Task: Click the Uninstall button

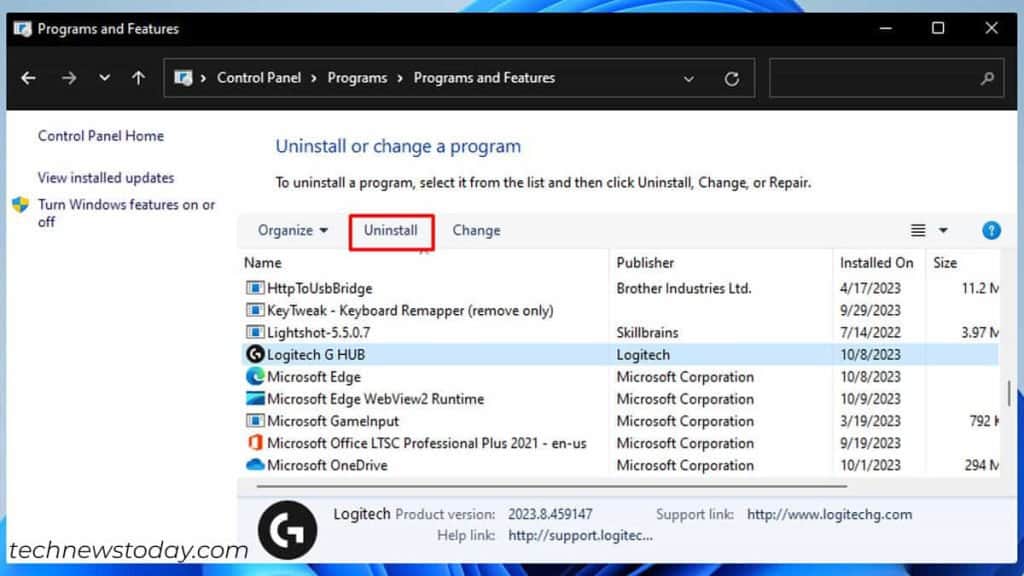Action: click(391, 231)
